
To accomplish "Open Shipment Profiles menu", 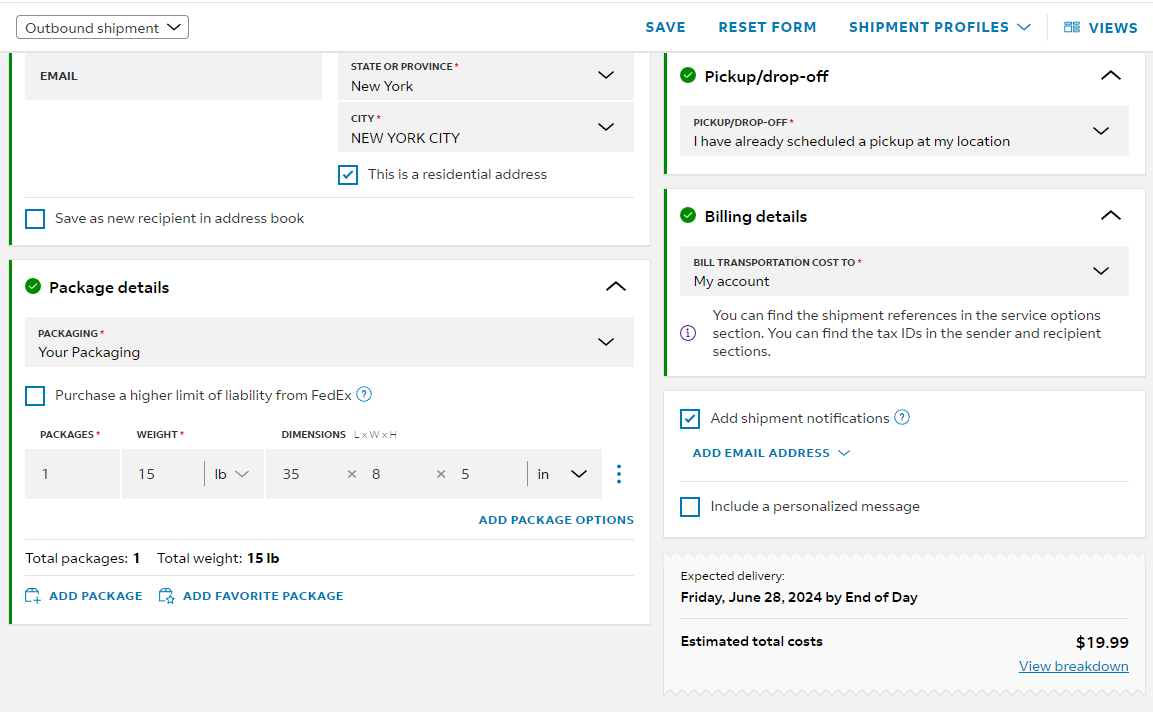I will 940,27.
